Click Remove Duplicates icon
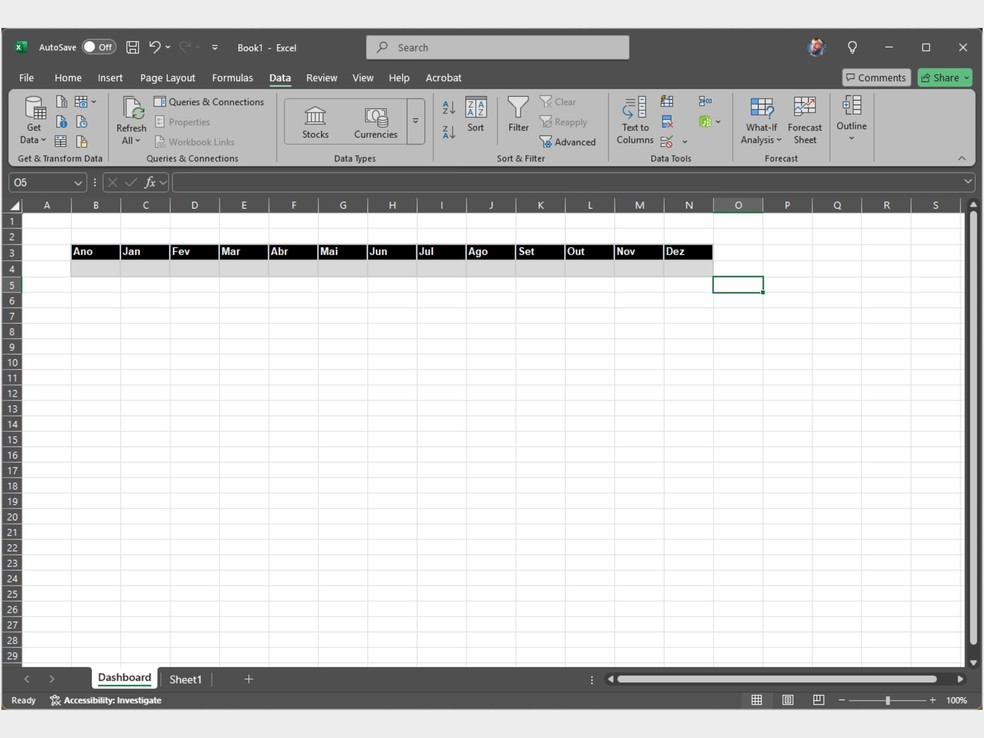Image resolution: width=984 pixels, height=738 pixels. [667, 122]
